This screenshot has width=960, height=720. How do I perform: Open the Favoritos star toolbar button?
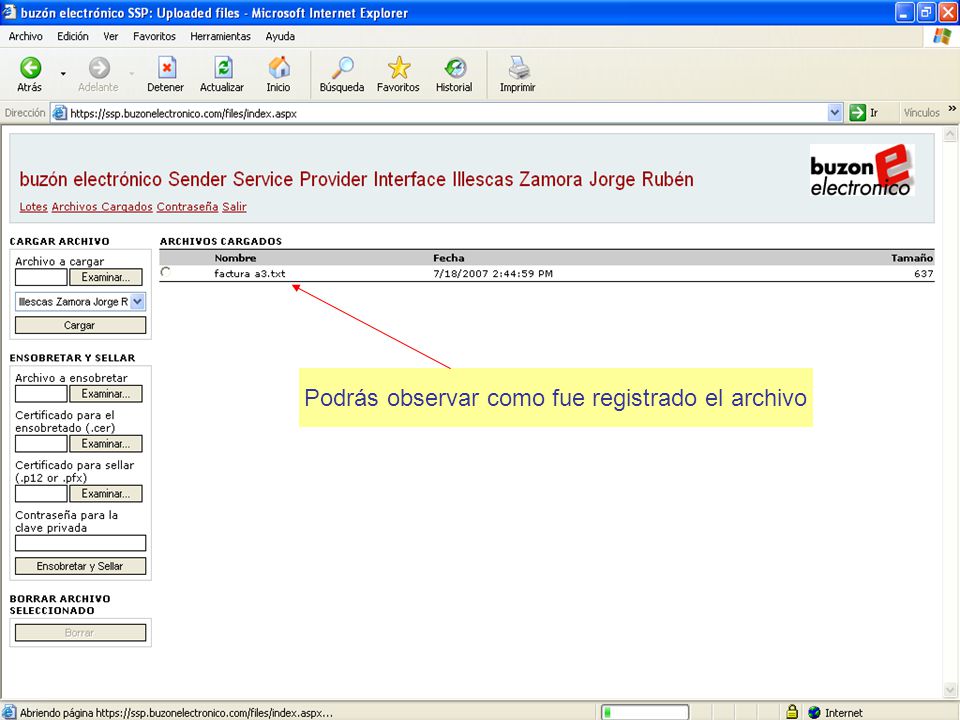point(398,75)
